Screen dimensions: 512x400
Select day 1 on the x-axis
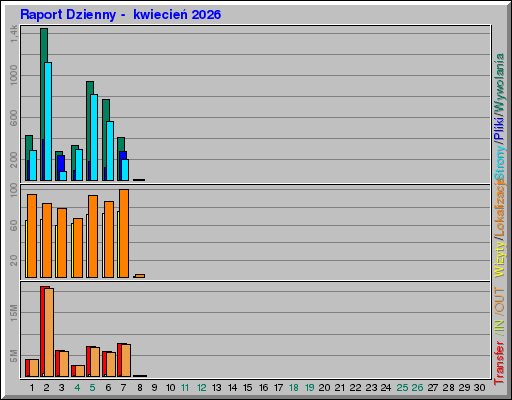(32, 388)
